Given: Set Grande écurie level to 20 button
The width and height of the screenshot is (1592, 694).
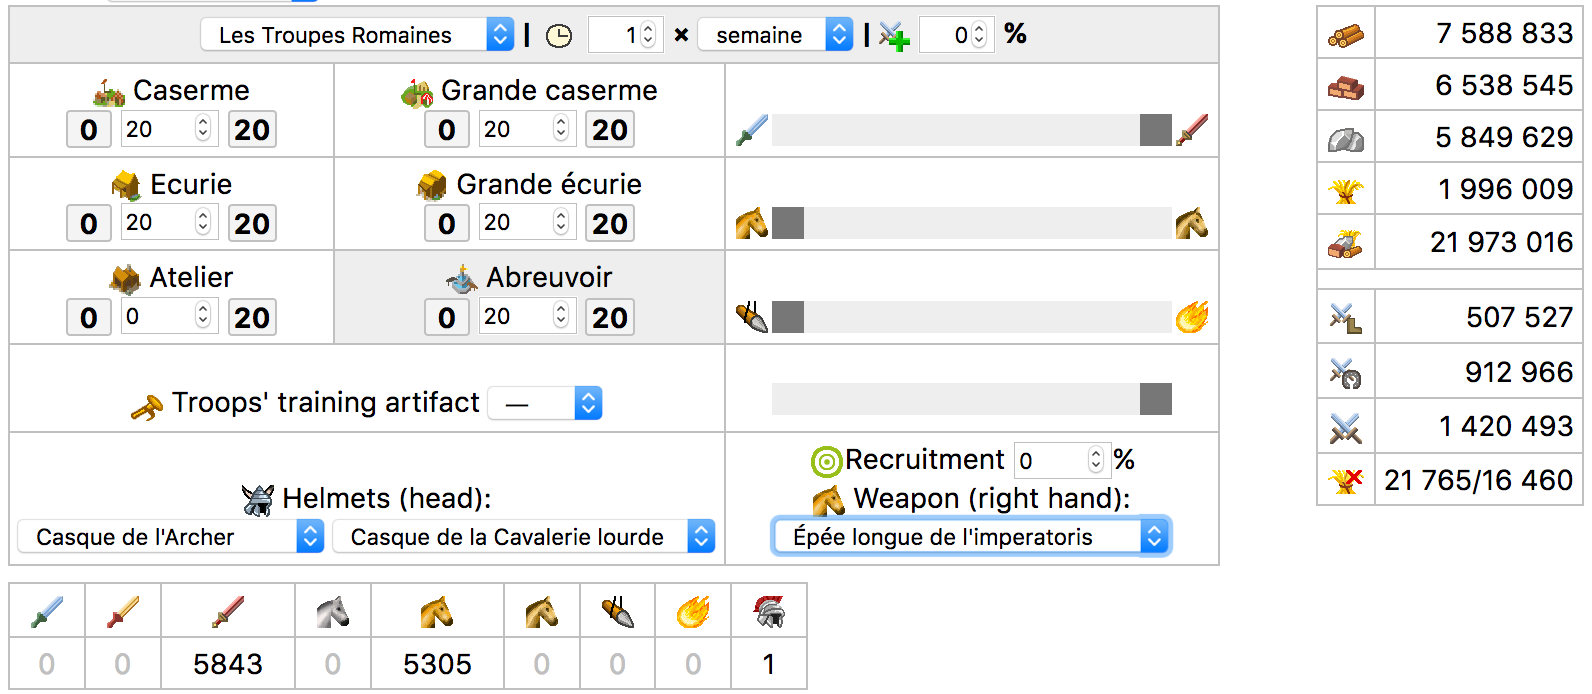Looking at the screenshot, I should tap(609, 224).
